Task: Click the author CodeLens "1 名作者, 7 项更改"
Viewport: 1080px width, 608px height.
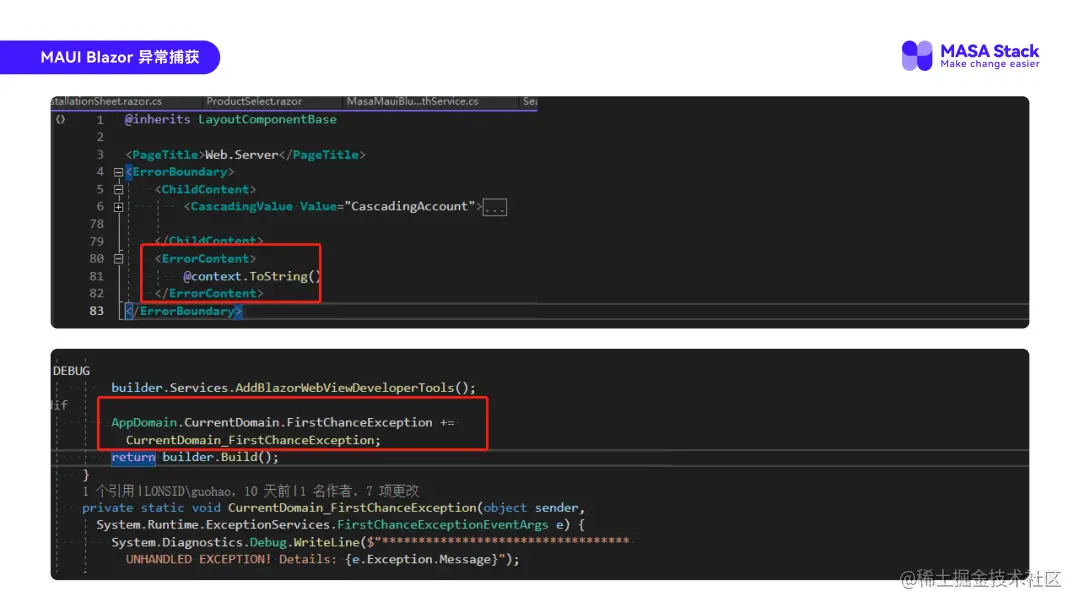Action: coord(358,491)
